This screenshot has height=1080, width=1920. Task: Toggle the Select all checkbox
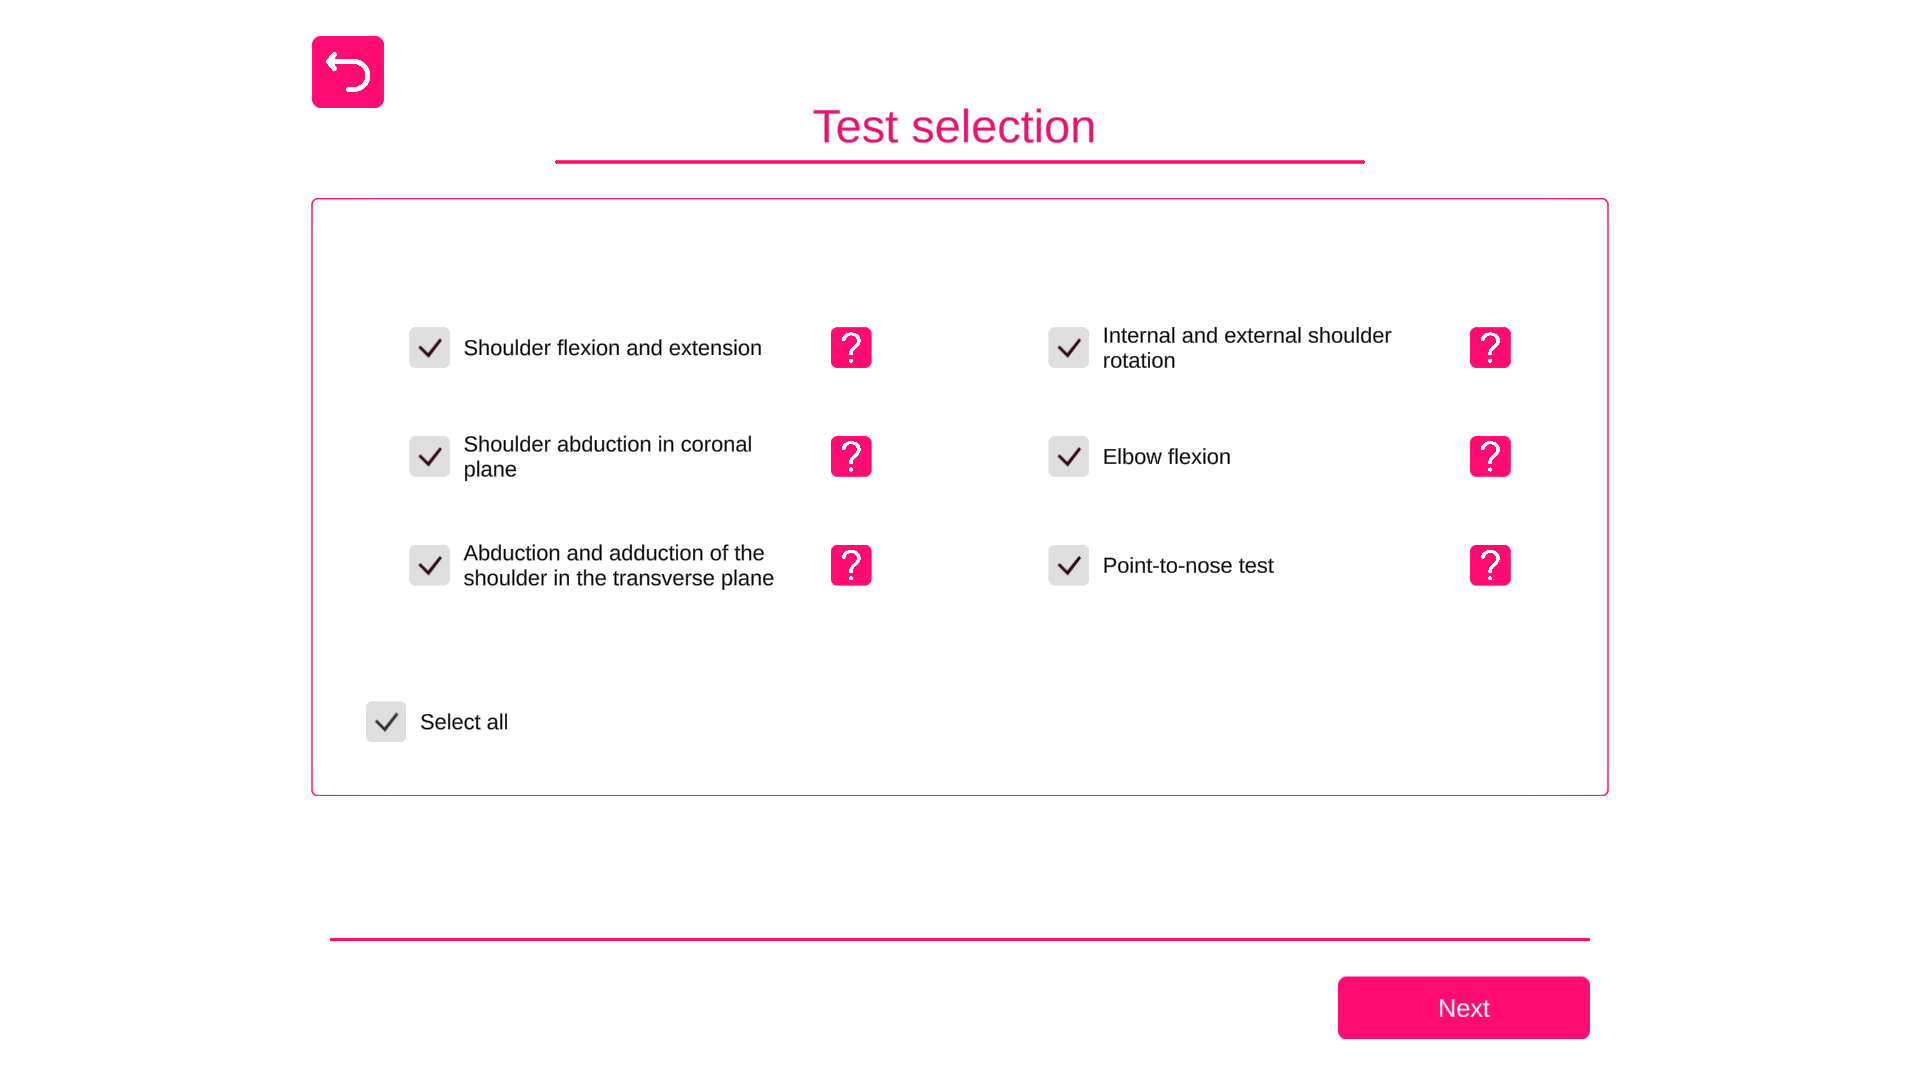[386, 722]
